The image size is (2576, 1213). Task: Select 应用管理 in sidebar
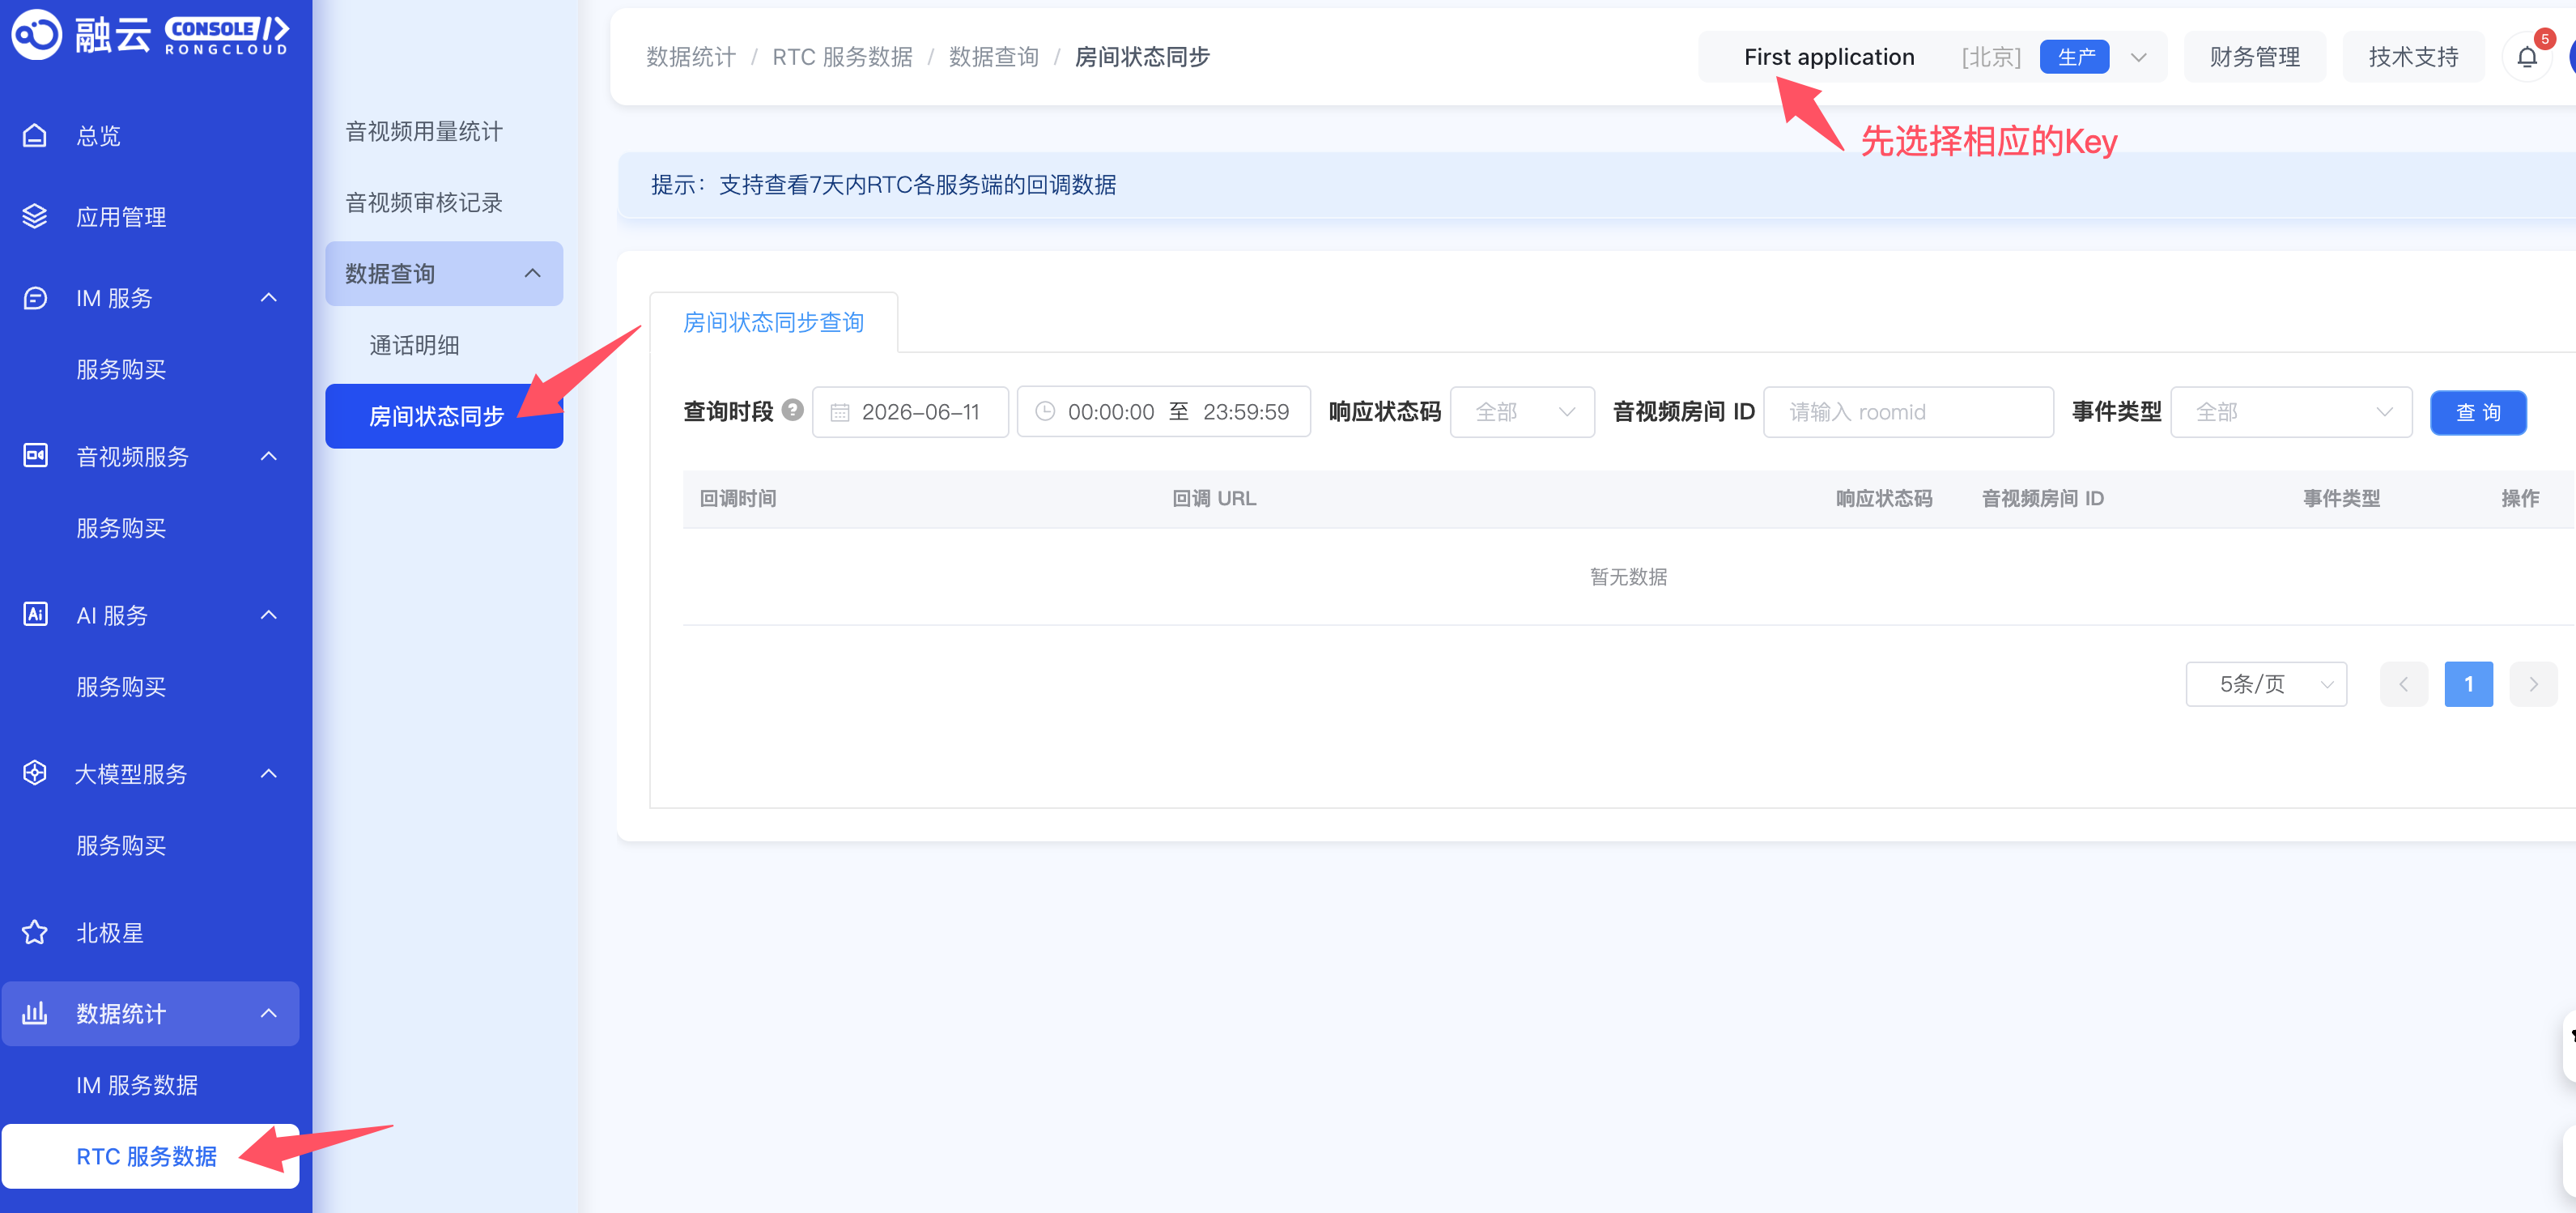[x=121, y=217]
